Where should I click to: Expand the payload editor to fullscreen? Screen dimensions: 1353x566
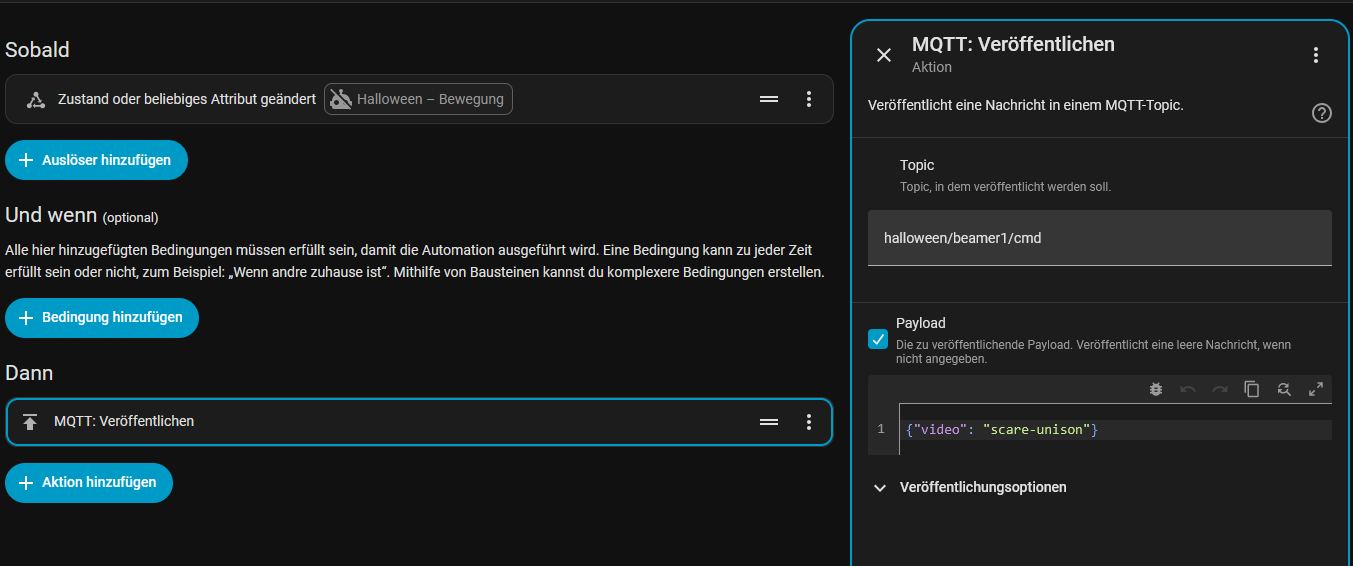[x=1316, y=389]
